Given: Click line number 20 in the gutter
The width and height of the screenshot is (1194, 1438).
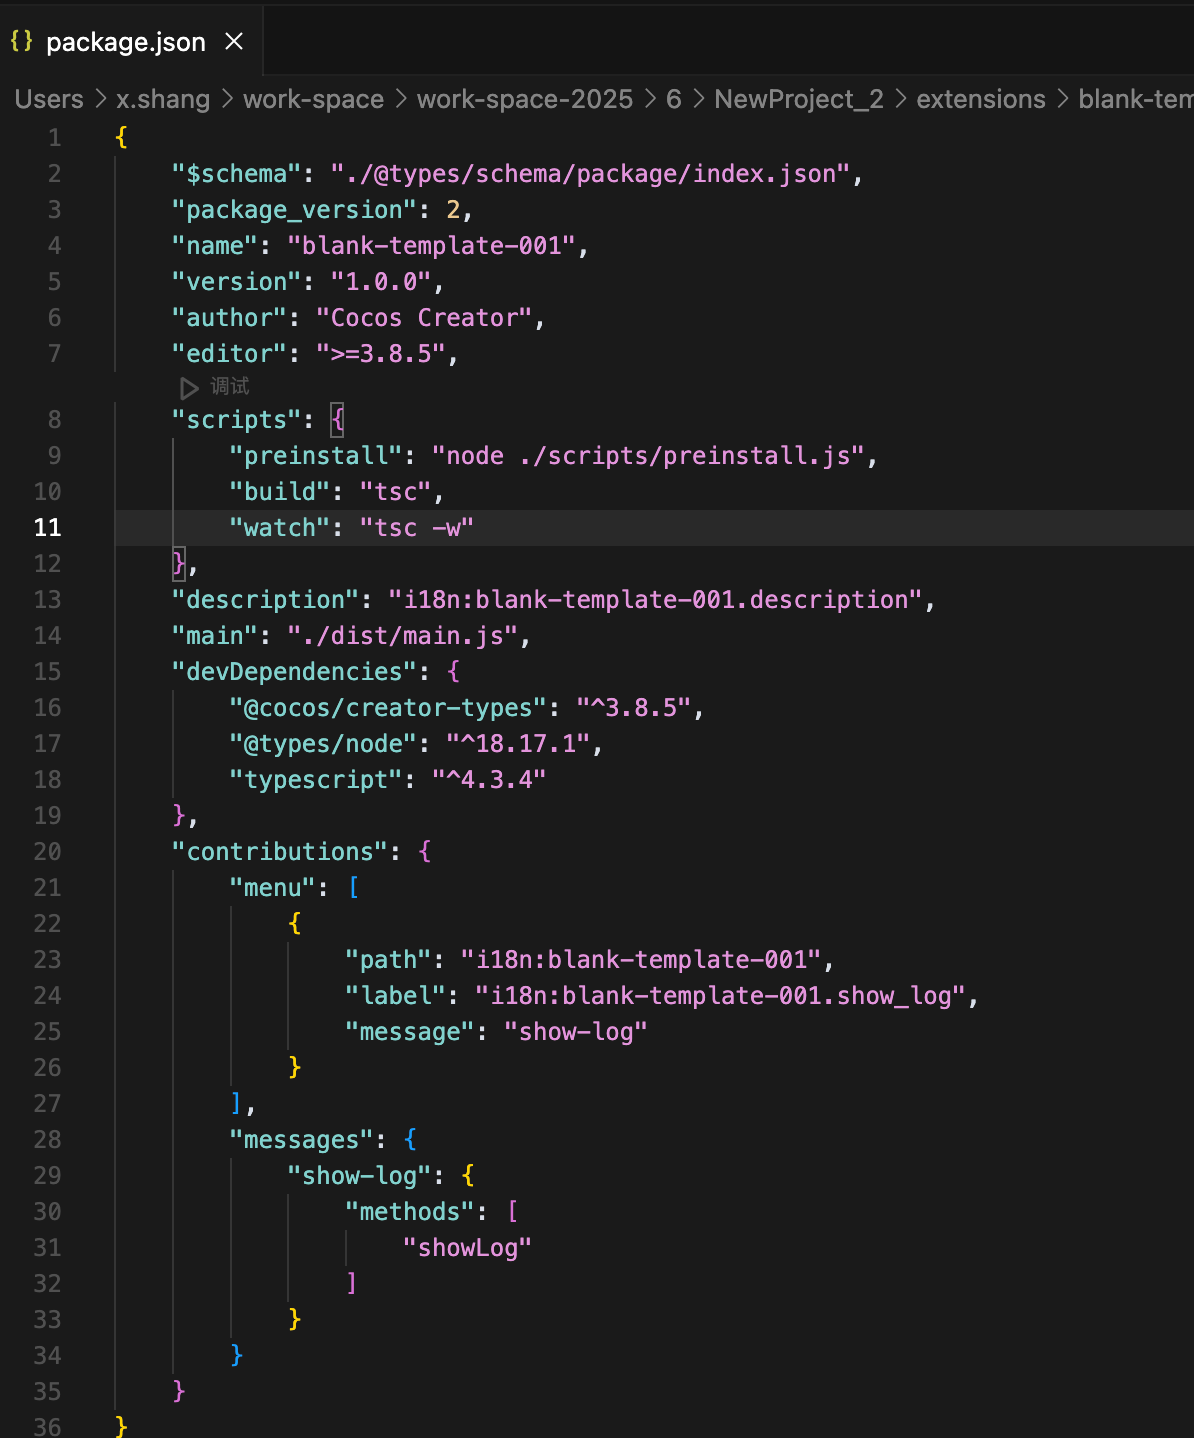Looking at the screenshot, I should pos(48,851).
